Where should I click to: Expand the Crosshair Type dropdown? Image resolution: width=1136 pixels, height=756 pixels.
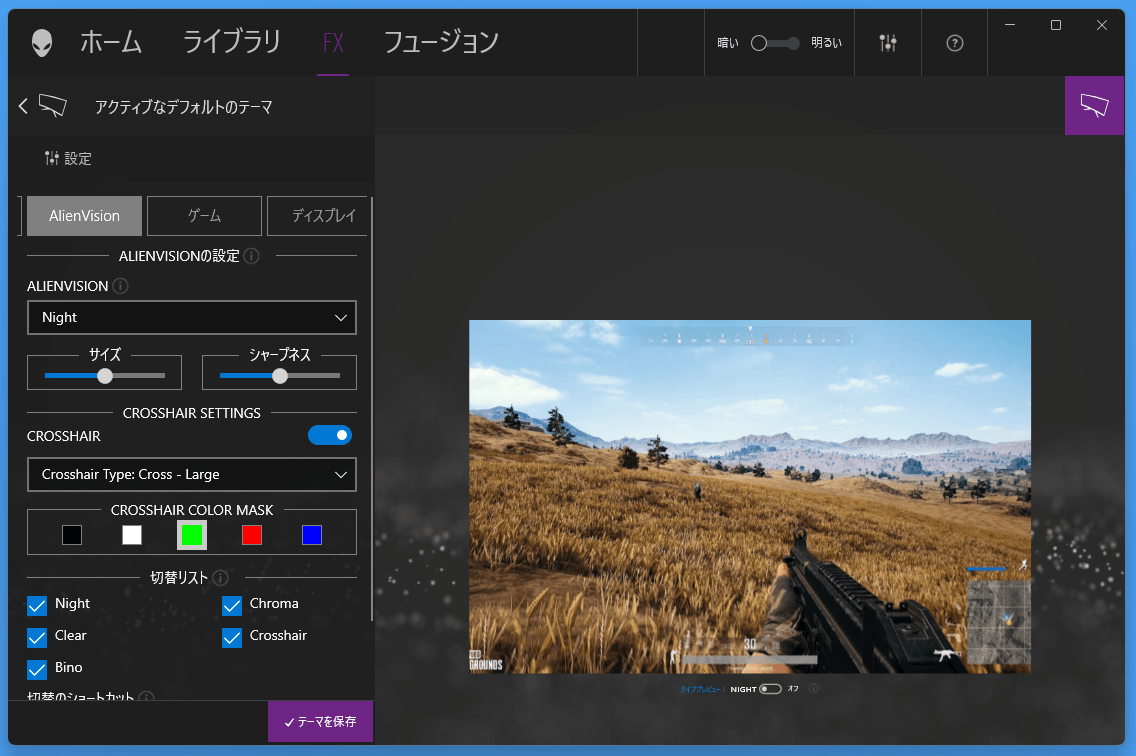pyautogui.click(x=192, y=475)
